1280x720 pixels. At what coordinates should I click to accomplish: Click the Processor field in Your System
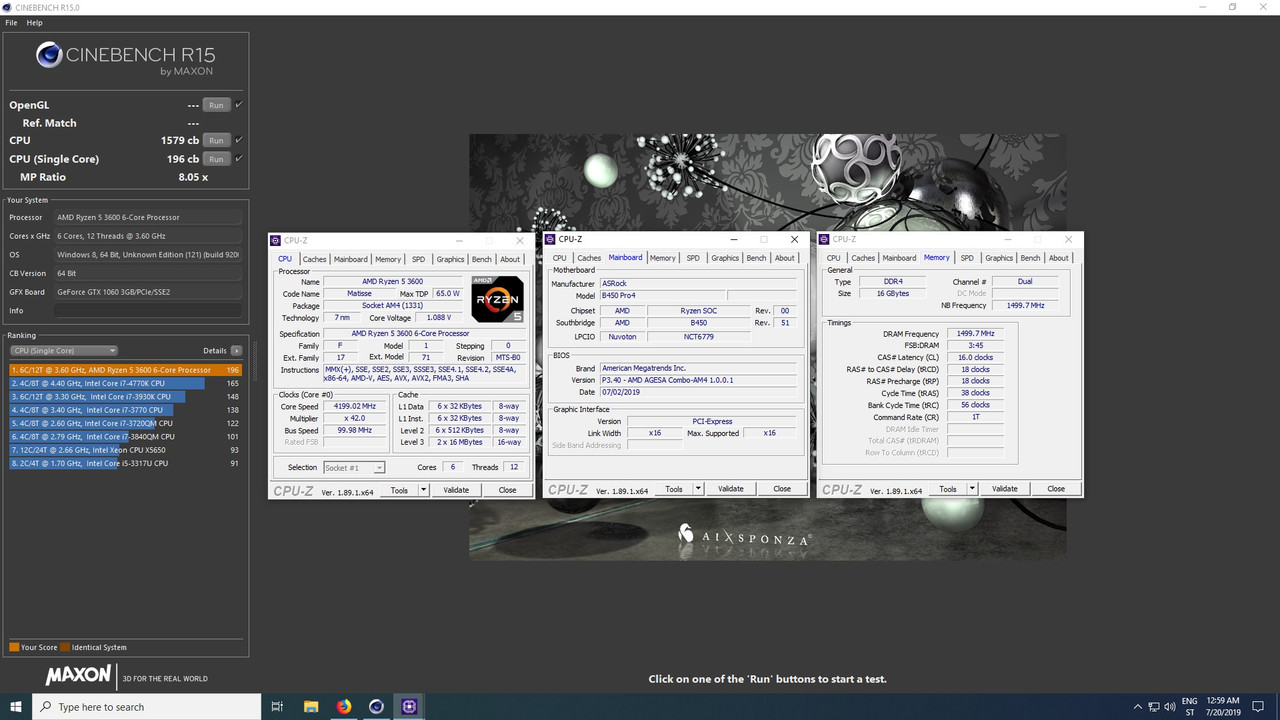tap(148, 217)
